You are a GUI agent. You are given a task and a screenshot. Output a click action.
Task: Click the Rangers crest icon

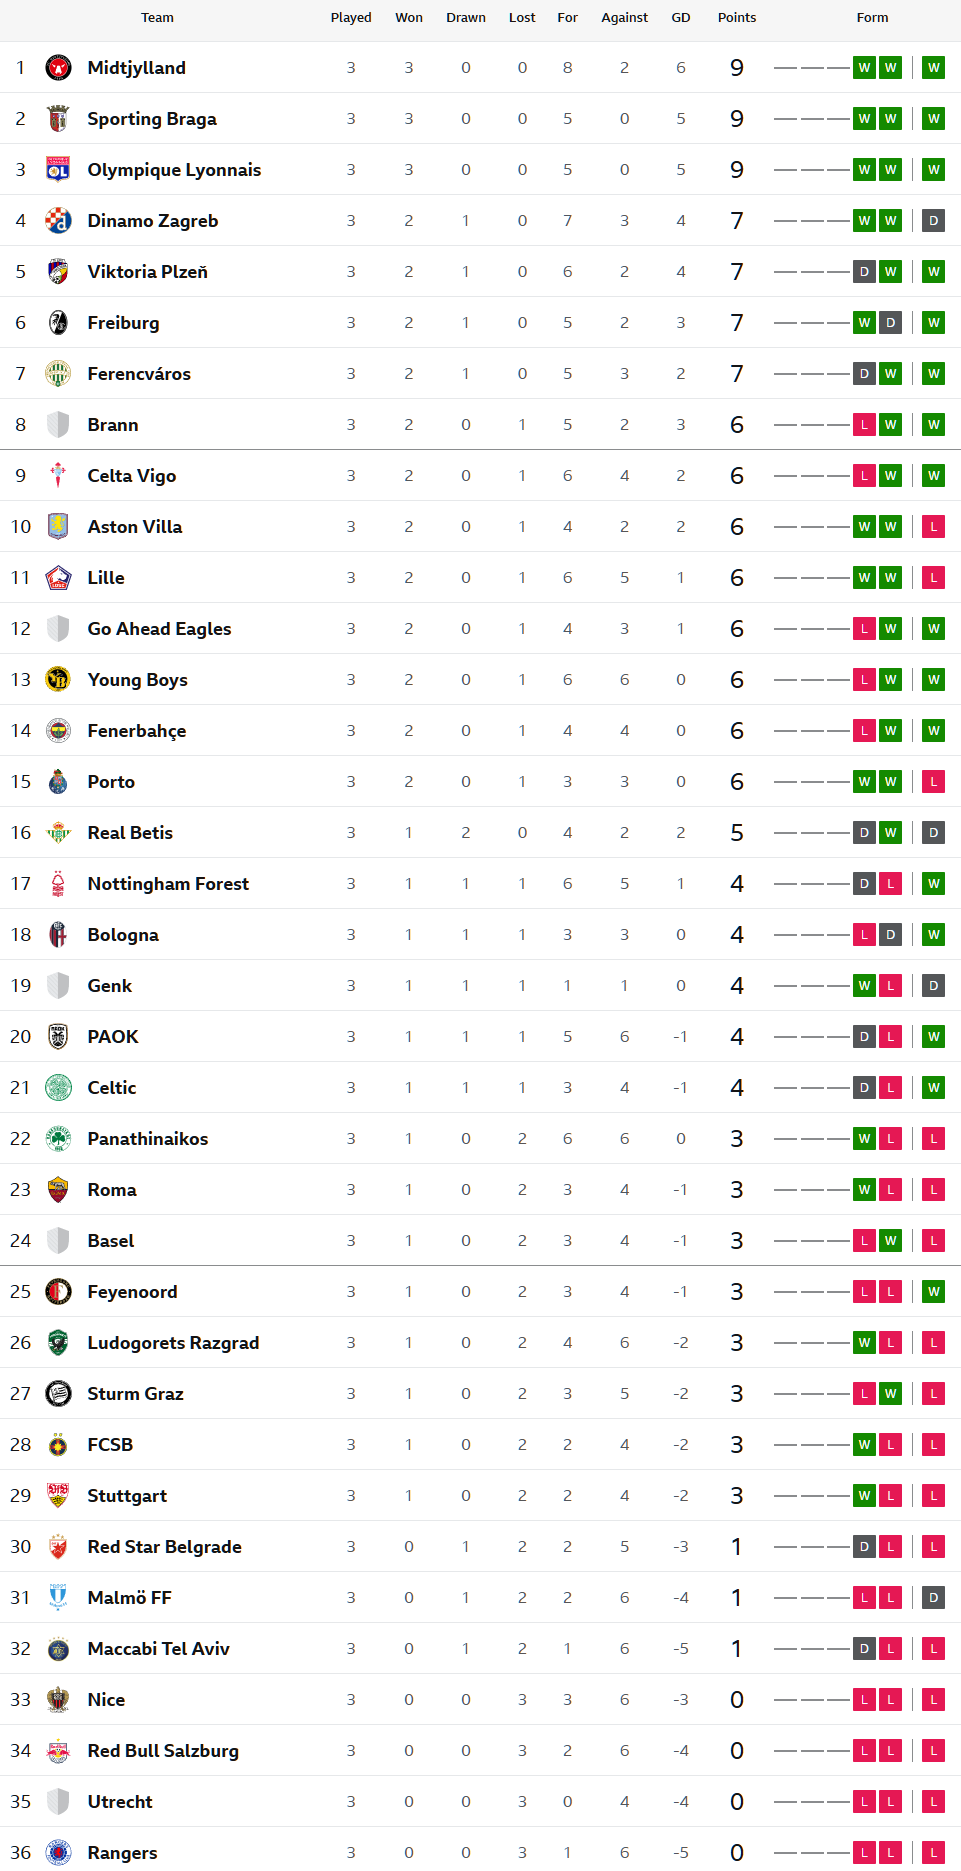(x=58, y=1853)
